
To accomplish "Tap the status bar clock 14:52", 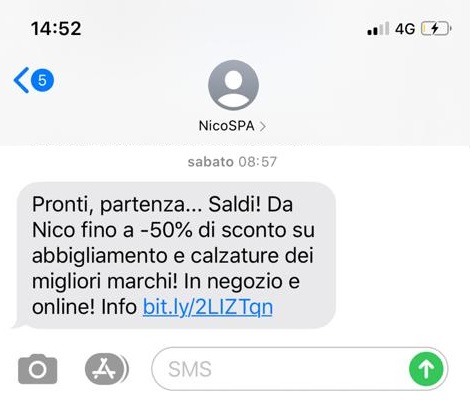I will click(x=56, y=28).
